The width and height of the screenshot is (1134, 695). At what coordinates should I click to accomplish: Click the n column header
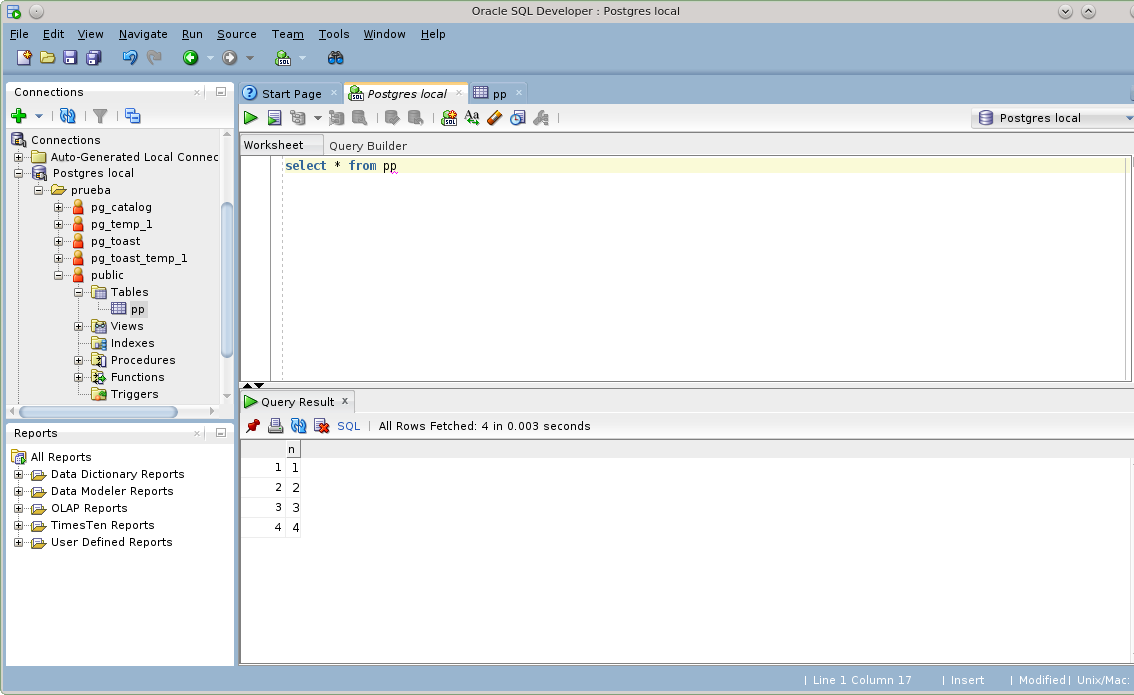pyautogui.click(x=292, y=449)
